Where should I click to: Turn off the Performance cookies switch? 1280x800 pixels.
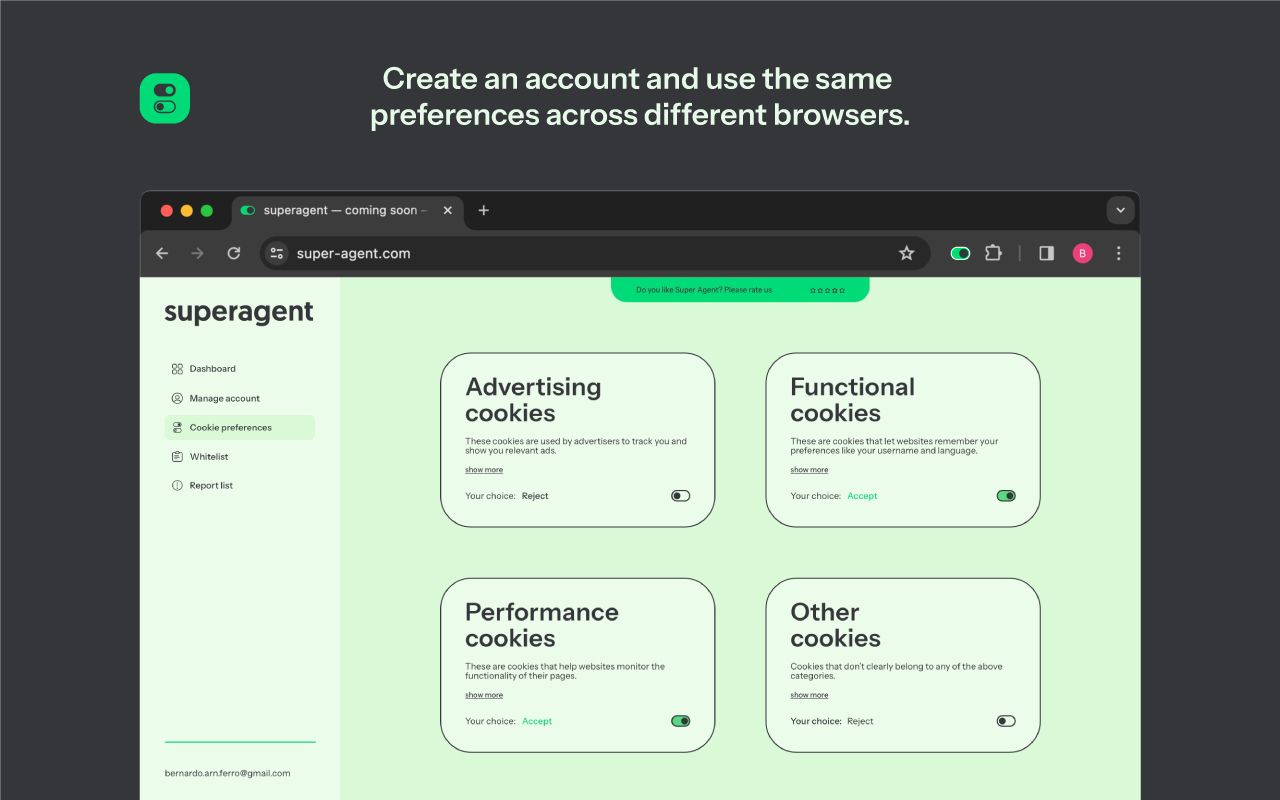(x=680, y=720)
